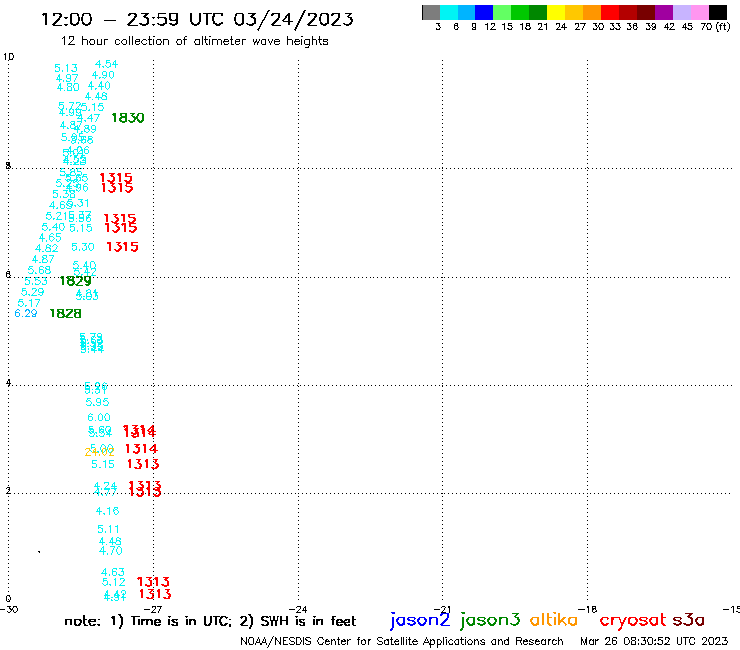Click the '12:00 – 23:59 UTC 03/24/2023' title
The image size is (740, 650).
coord(197,20)
